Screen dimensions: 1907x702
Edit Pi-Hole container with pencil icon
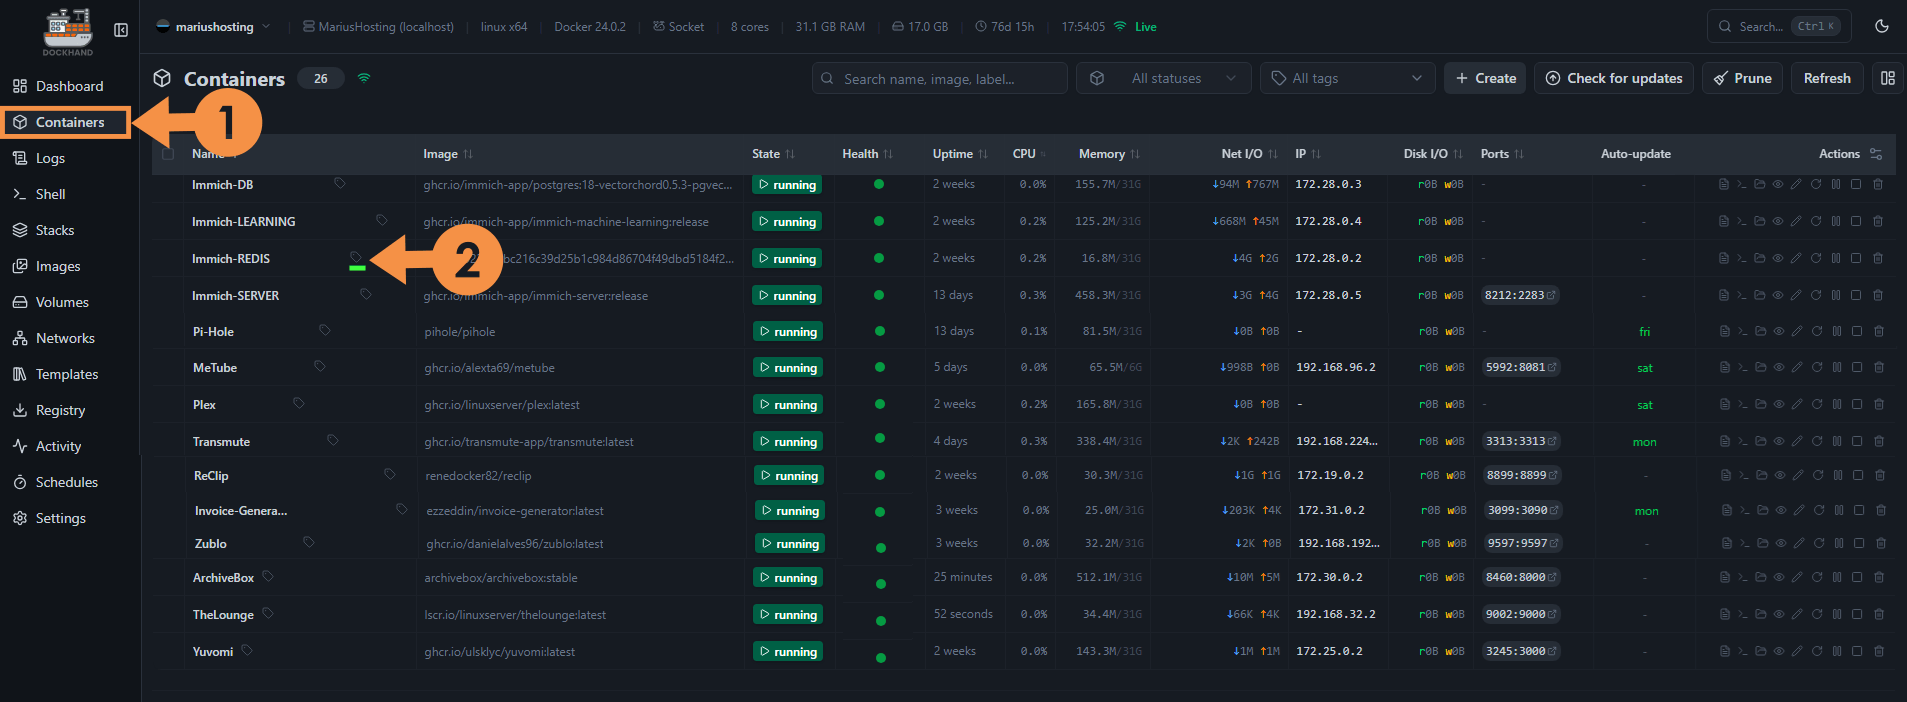[x=1797, y=331]
